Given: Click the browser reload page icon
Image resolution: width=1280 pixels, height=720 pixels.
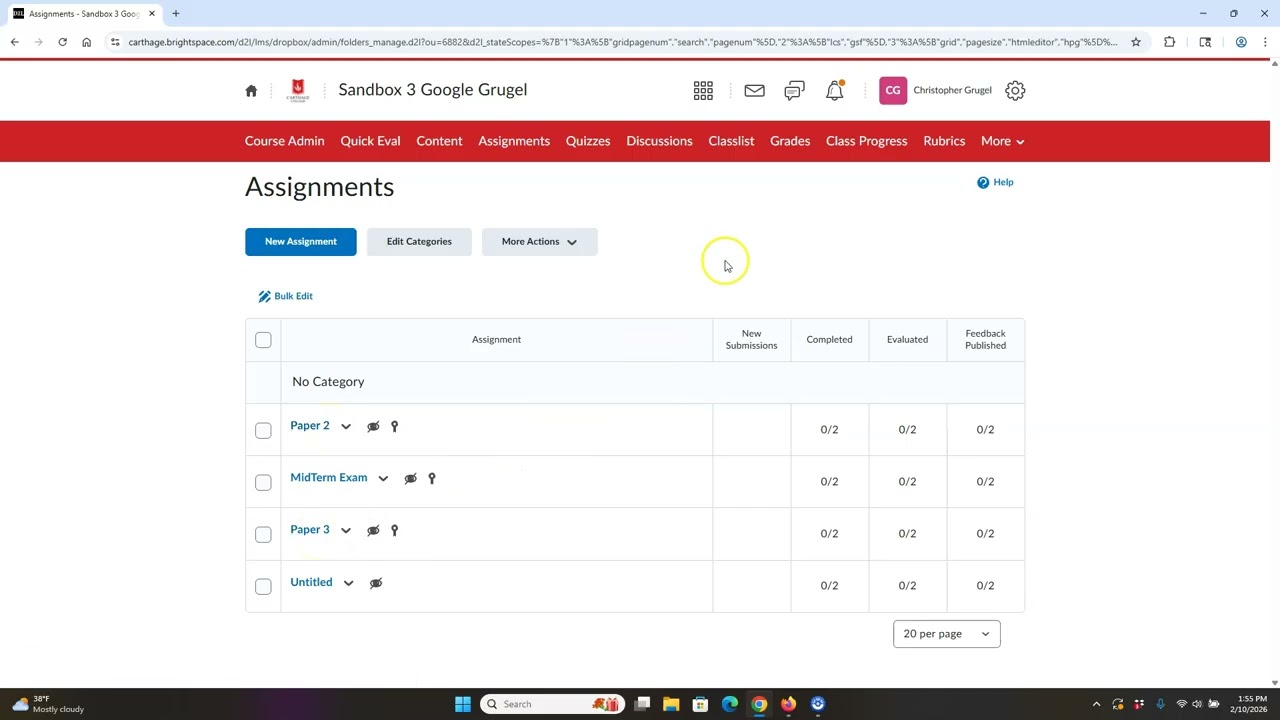Looking at the screenshot, I should pos(62,42).
